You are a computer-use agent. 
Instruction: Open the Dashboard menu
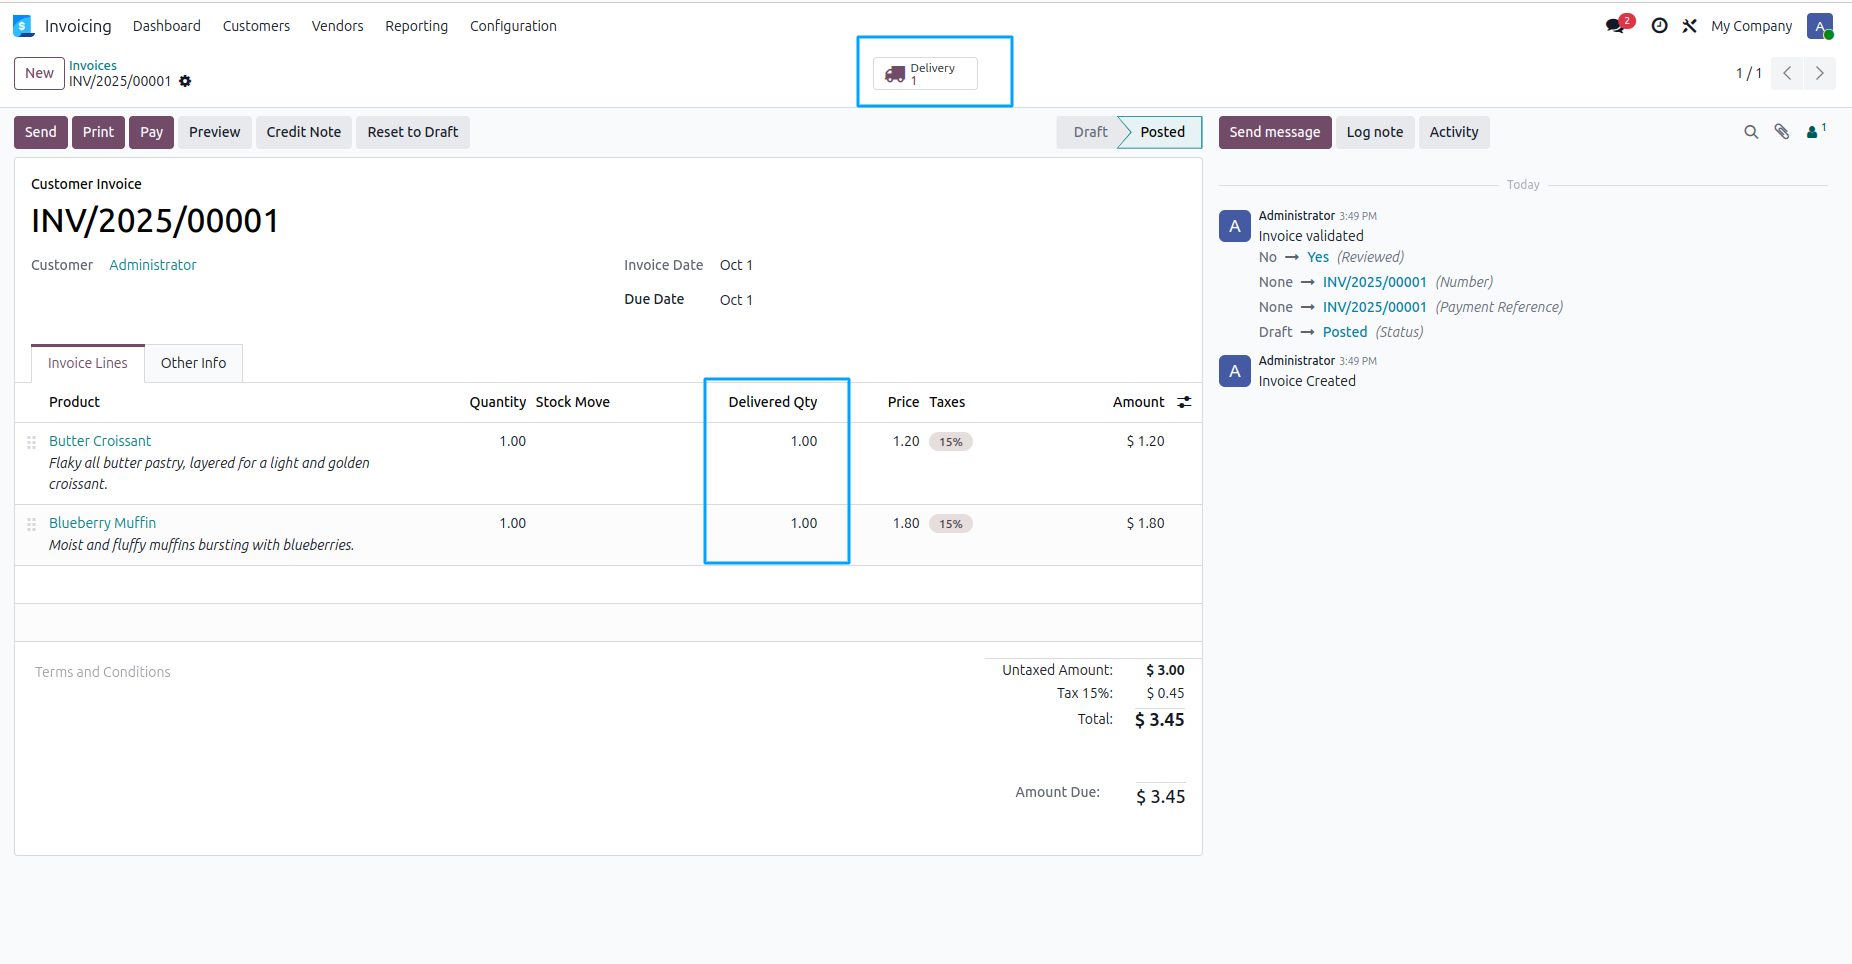click(167, 26)
